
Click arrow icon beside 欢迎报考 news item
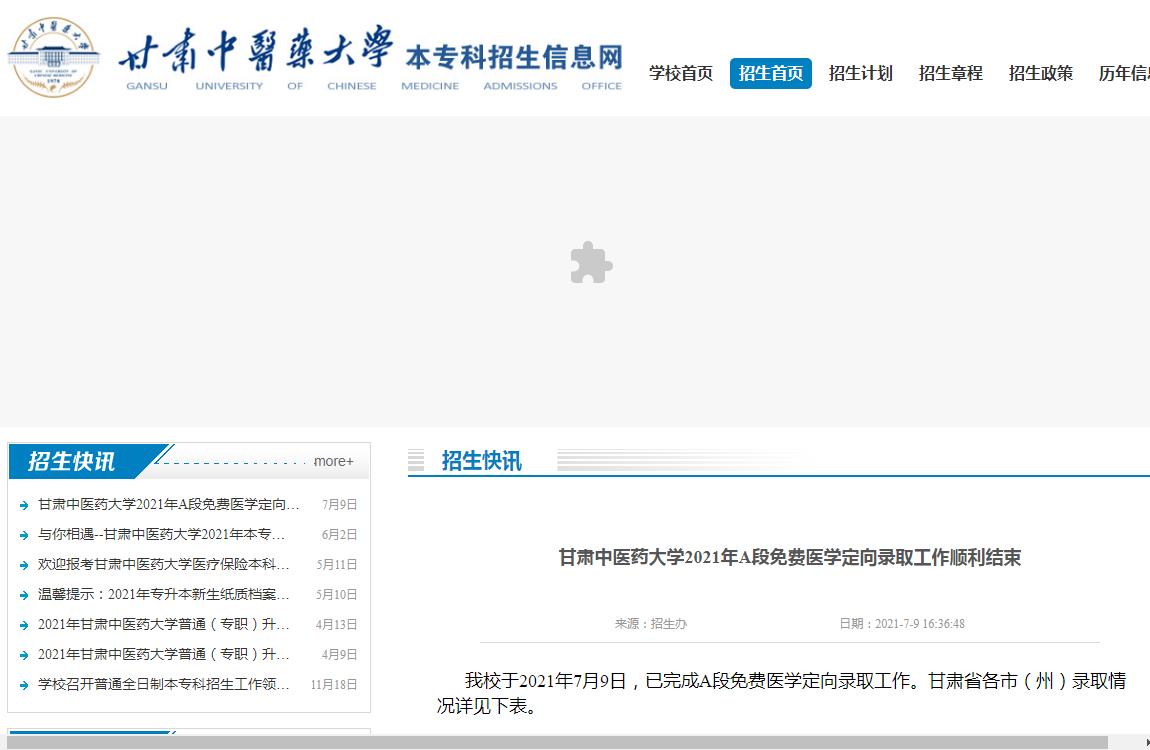coord(23,565)
